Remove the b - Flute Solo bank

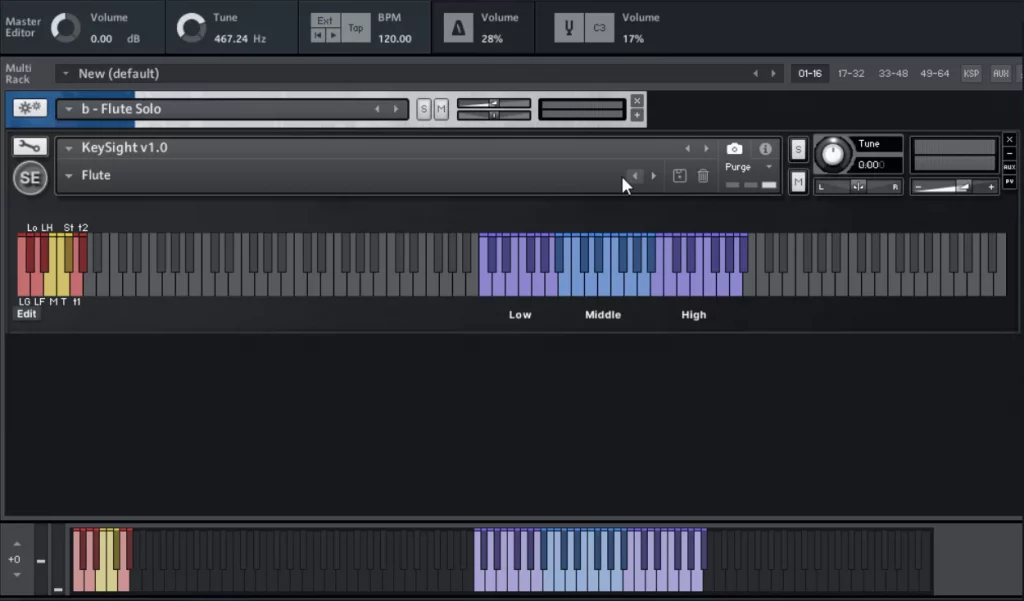tap(637, 101)
